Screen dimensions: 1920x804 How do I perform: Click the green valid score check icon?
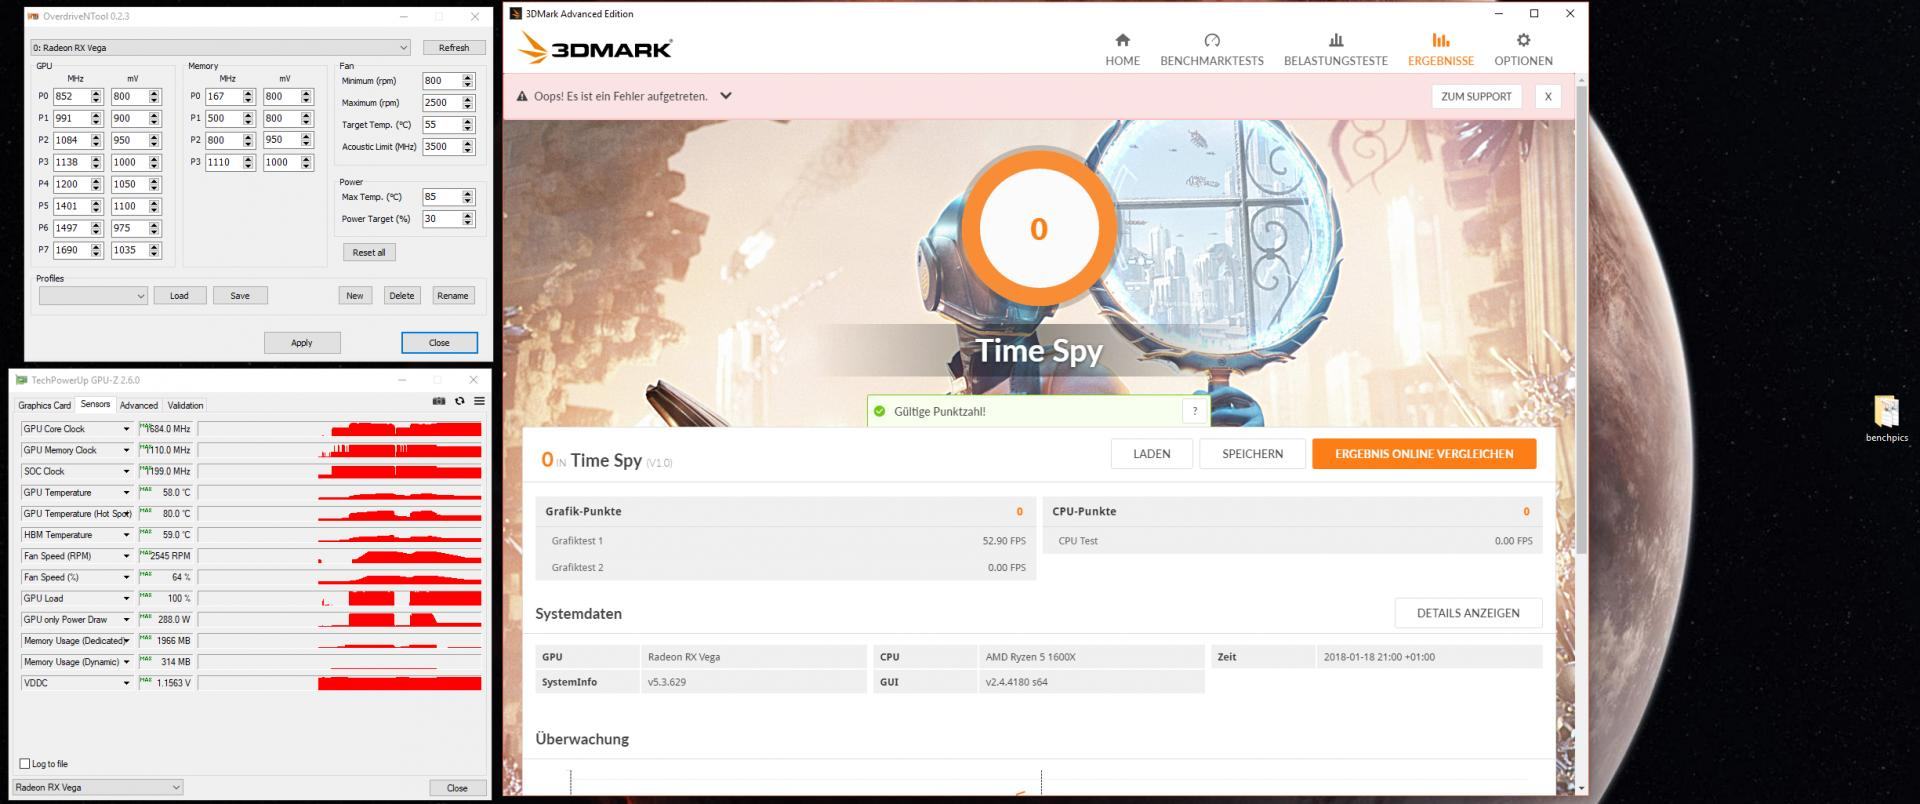880,411
